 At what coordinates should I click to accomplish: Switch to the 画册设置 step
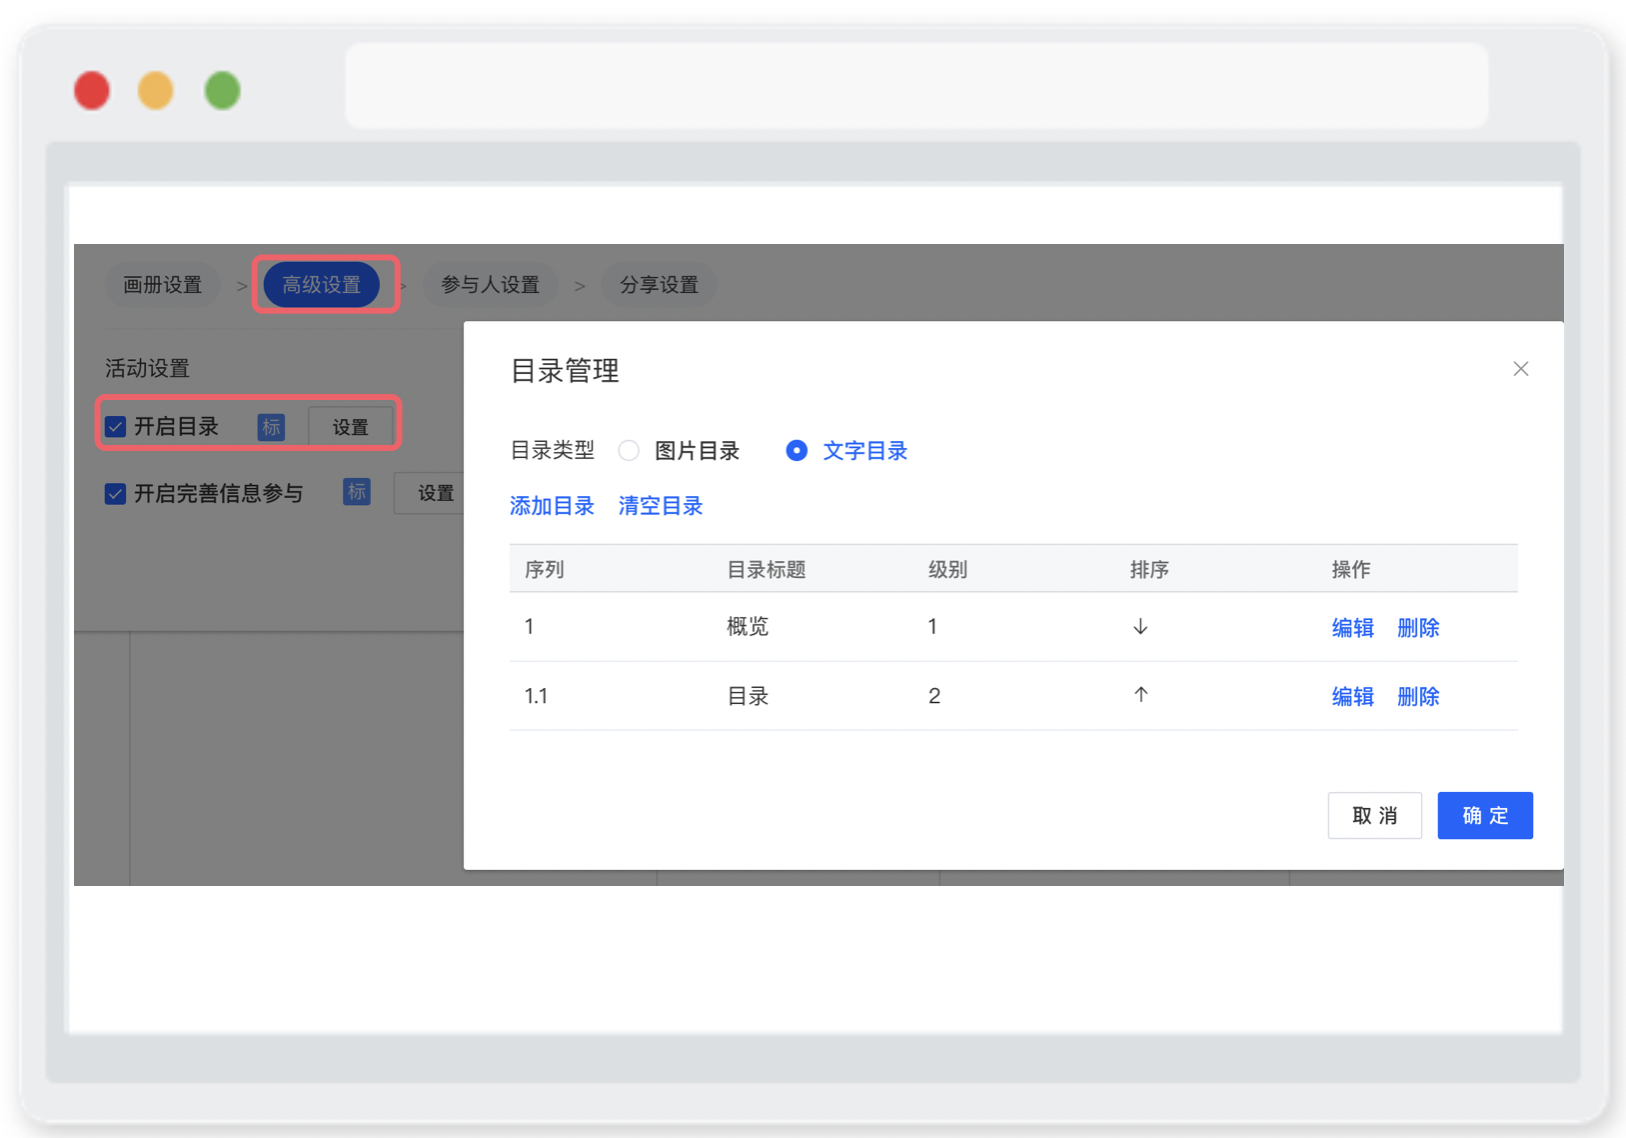(162, 285)
